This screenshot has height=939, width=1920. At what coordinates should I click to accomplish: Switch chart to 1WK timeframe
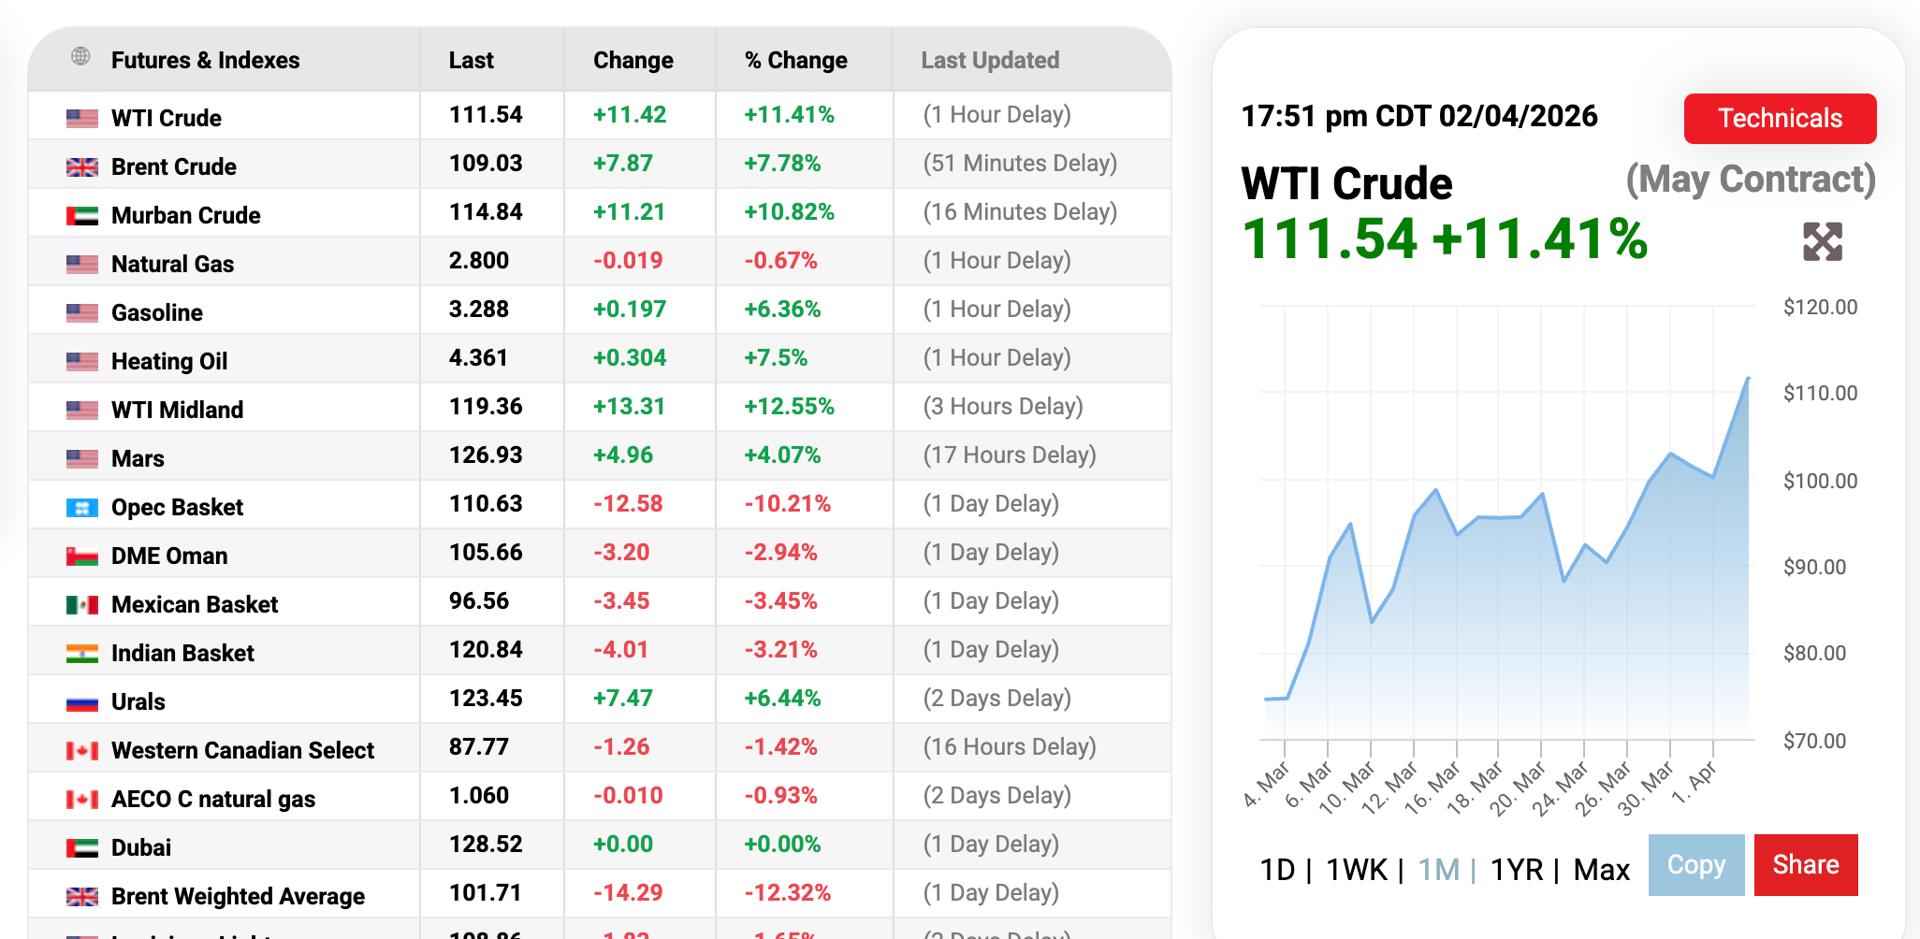coord(1356,870)
